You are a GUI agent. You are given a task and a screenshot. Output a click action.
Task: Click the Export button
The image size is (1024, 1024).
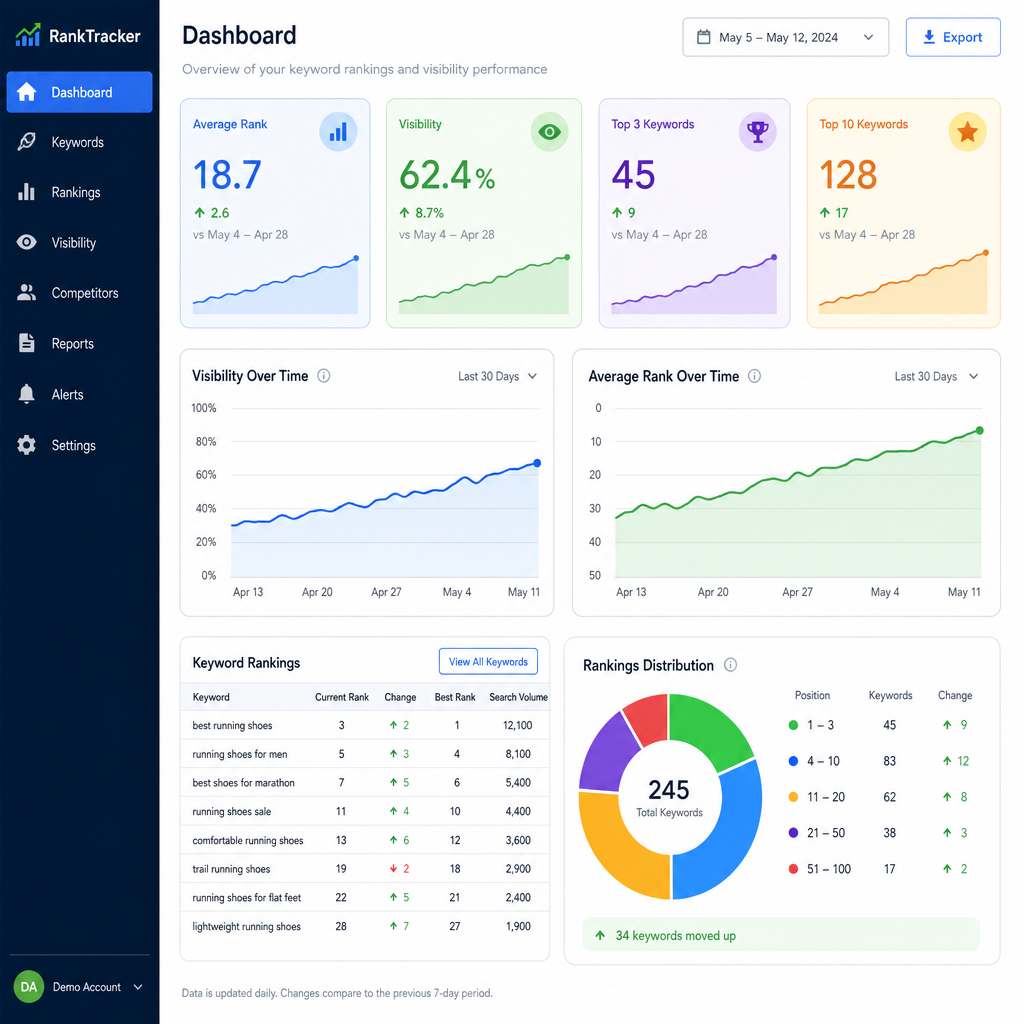953,37
